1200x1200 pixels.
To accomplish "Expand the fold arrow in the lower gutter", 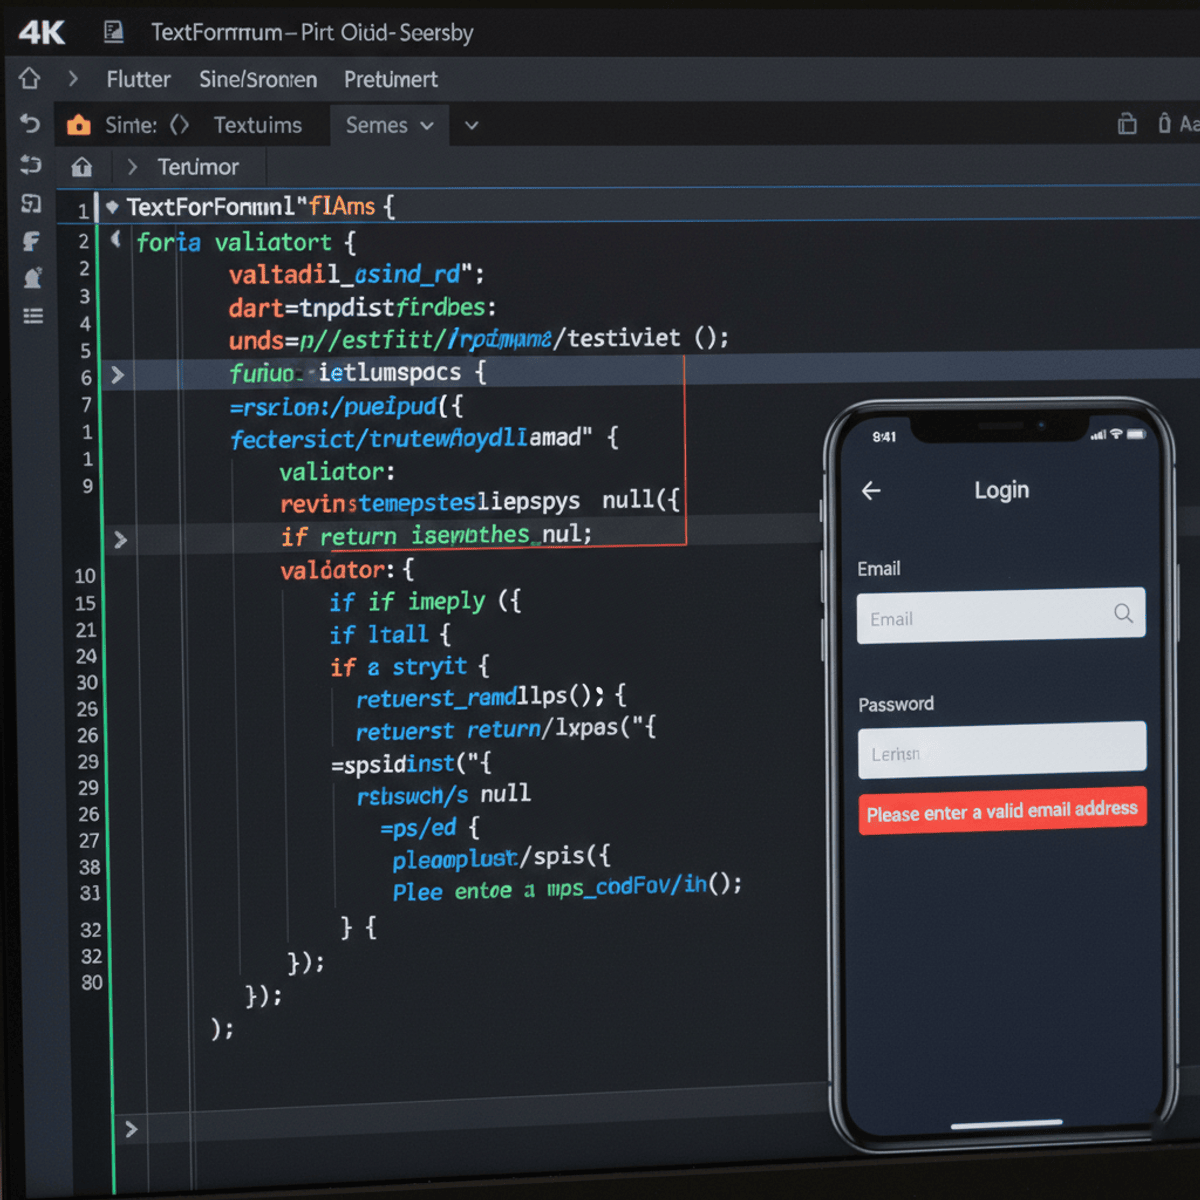I will (x=130, y=1129).
